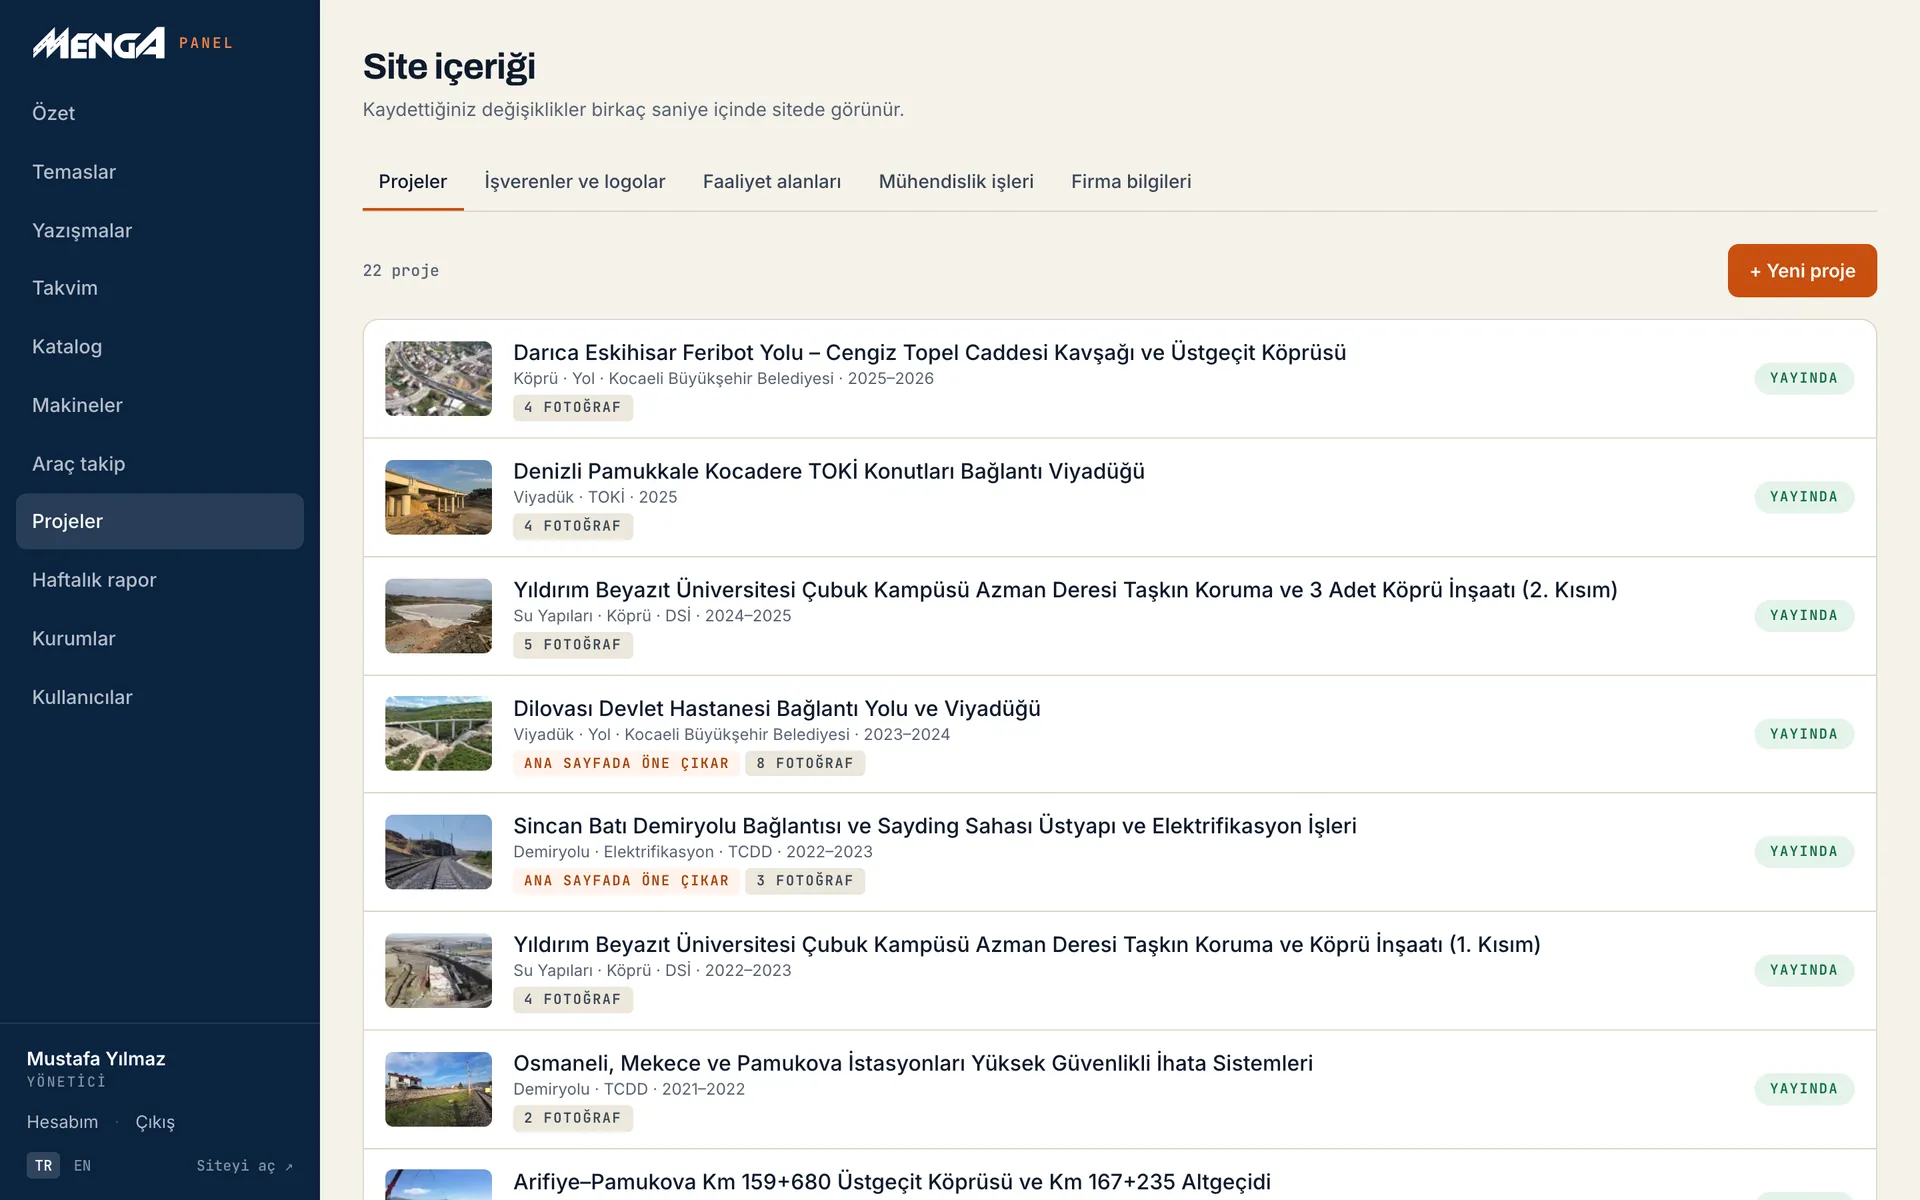Click the 8 FOTOĞRAF tag on Dilovası row

click(x=805, y=764)
